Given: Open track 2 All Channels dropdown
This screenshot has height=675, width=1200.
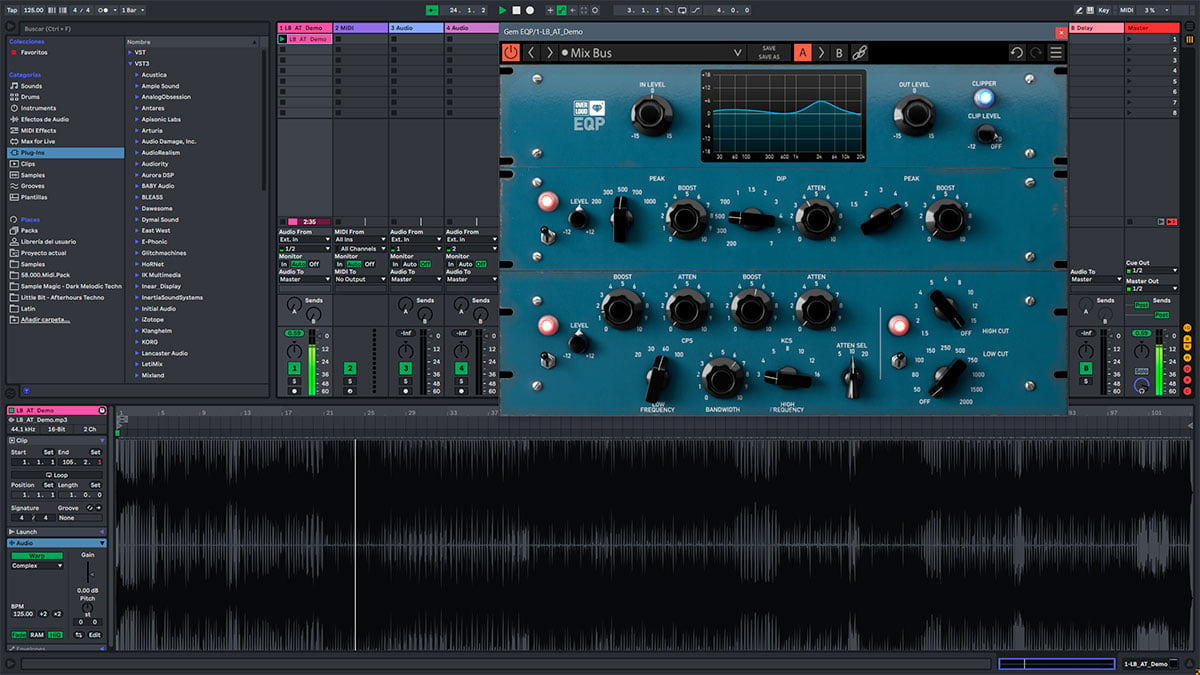Looking at the screenshot, I should pos(360,248).
